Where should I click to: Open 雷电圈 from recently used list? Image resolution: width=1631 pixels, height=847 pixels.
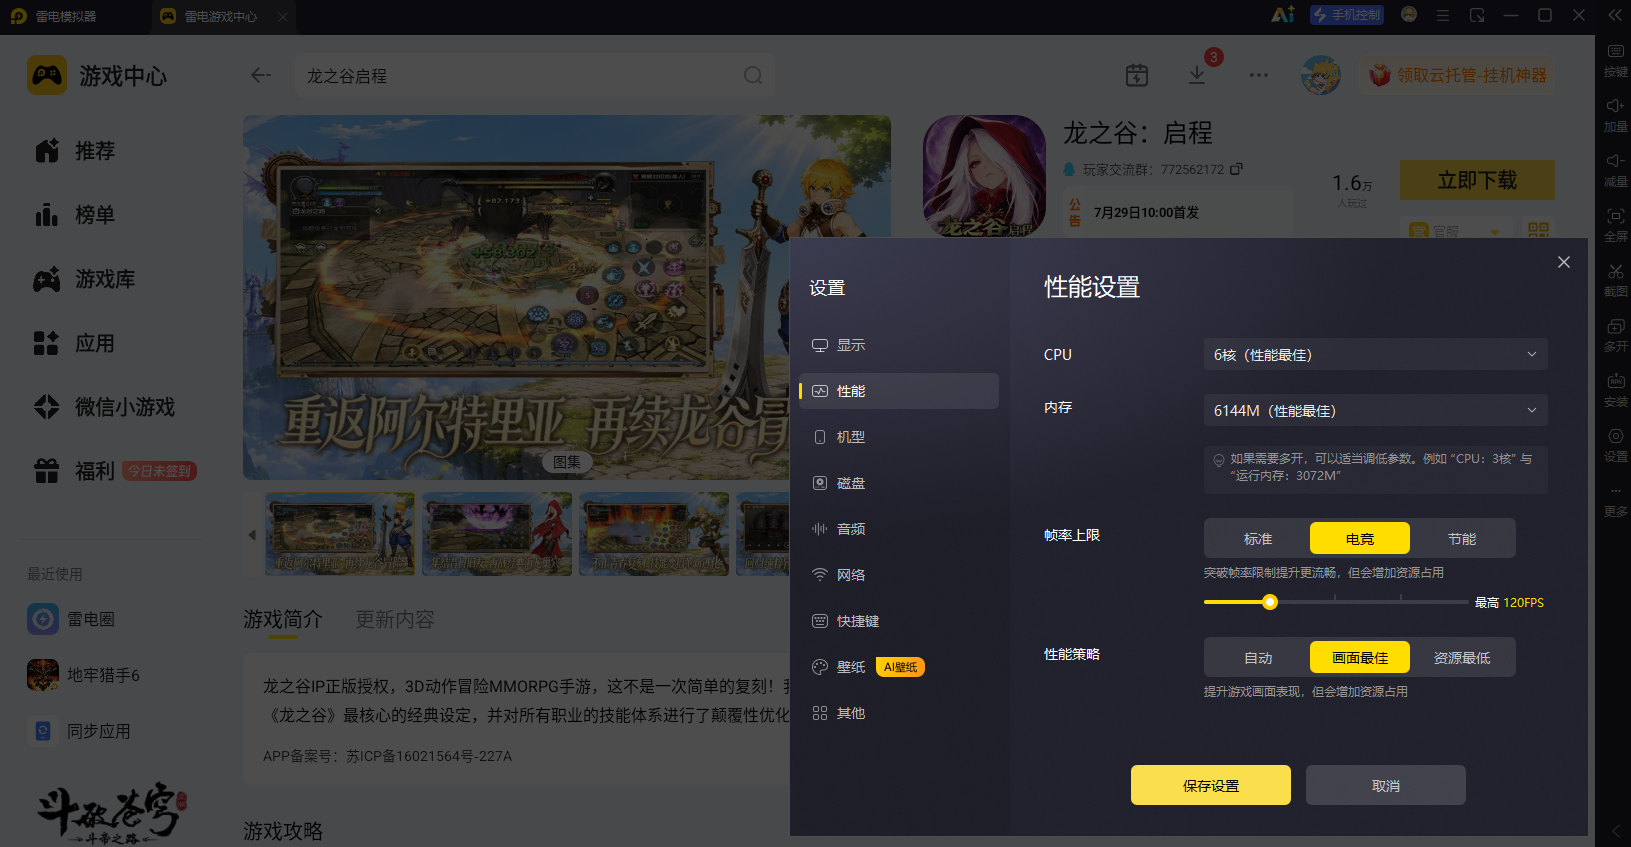coord(72,619)
